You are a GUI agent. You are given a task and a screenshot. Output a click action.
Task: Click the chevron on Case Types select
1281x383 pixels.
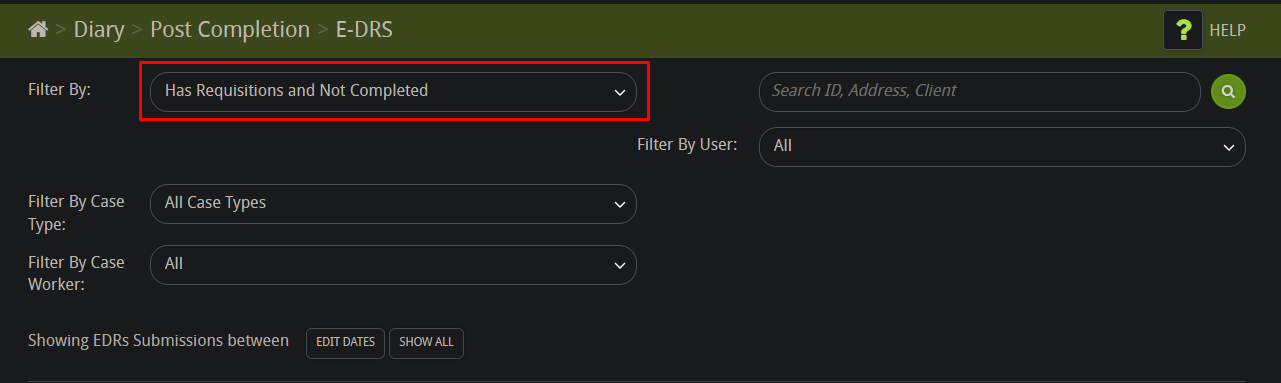point(619,204)
